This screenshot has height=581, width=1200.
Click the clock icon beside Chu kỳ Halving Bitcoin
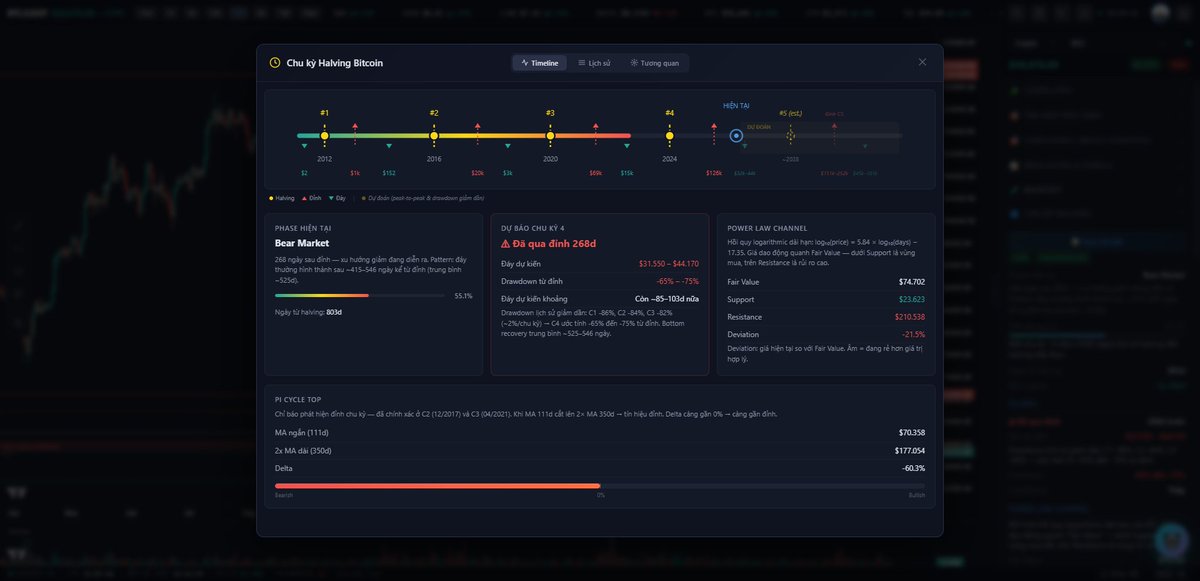(275, 63)
